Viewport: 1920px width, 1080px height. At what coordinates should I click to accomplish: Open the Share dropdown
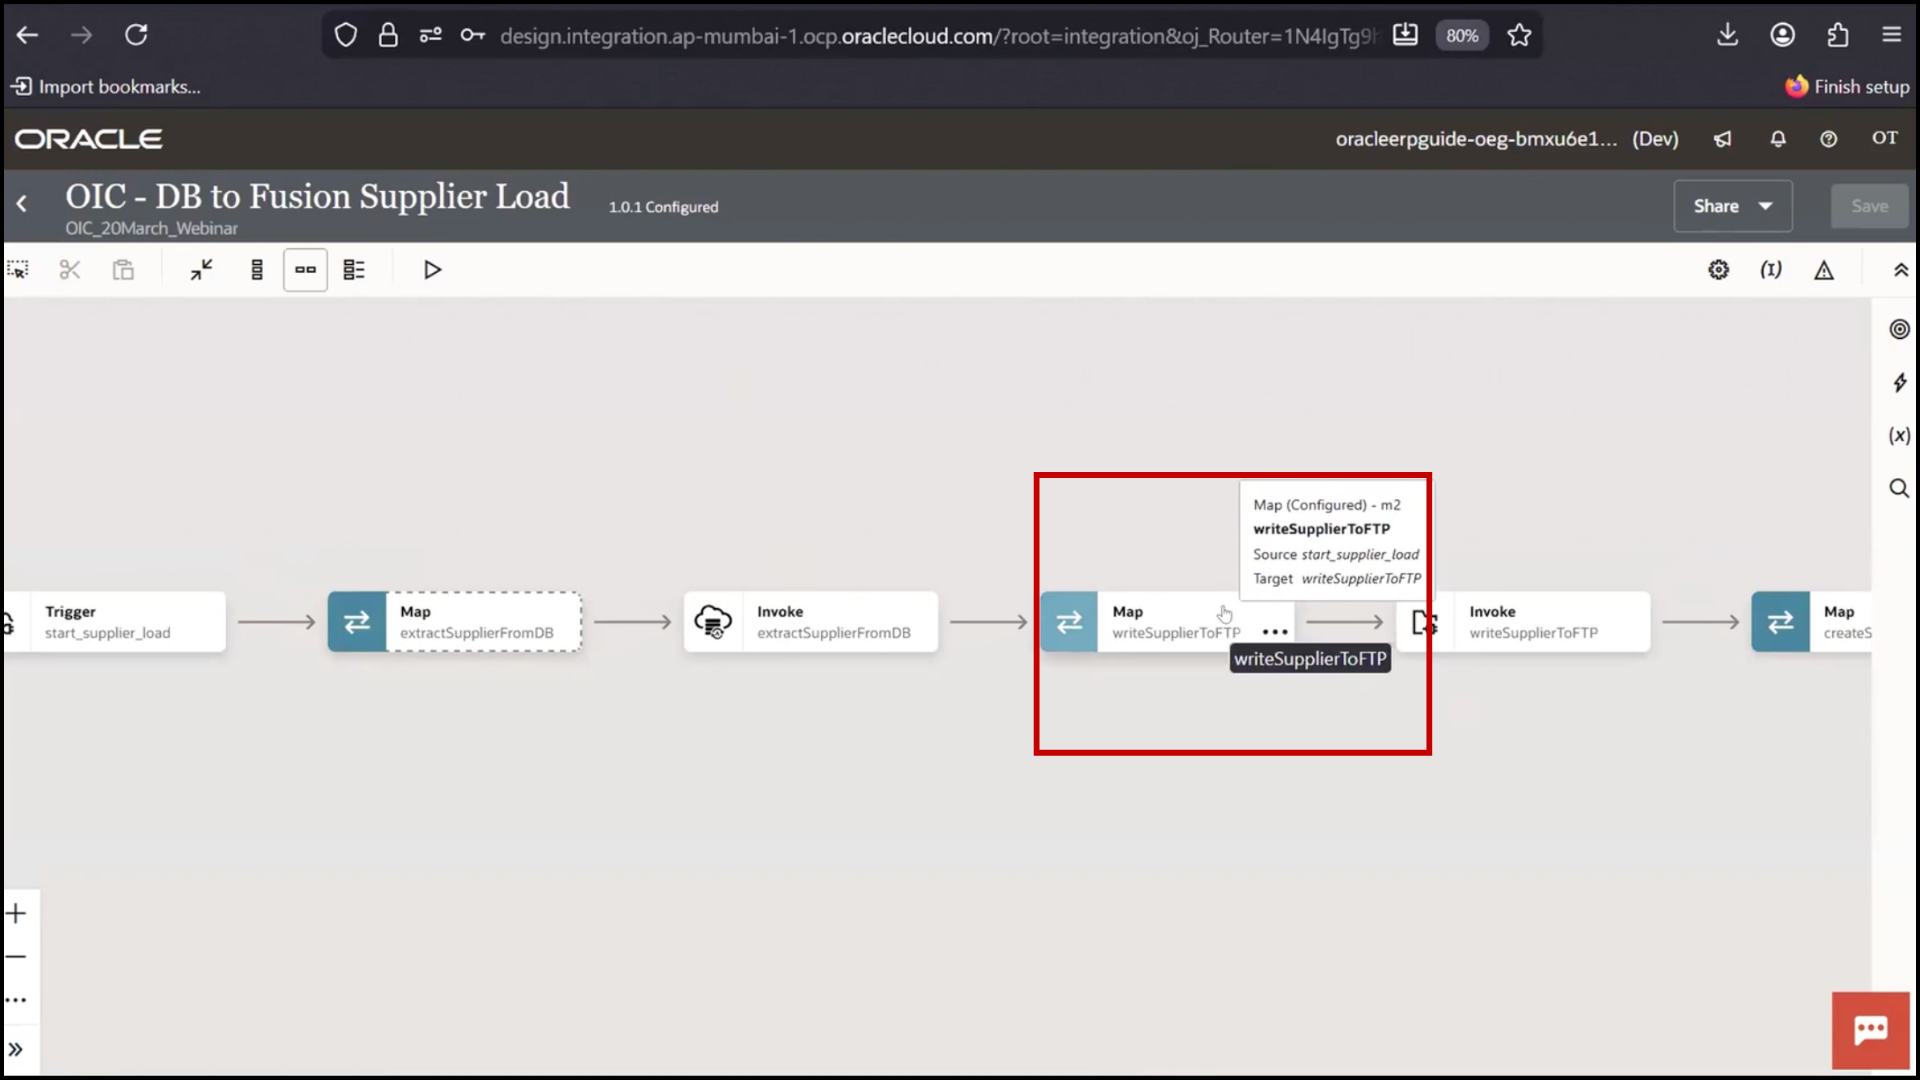1733,206
